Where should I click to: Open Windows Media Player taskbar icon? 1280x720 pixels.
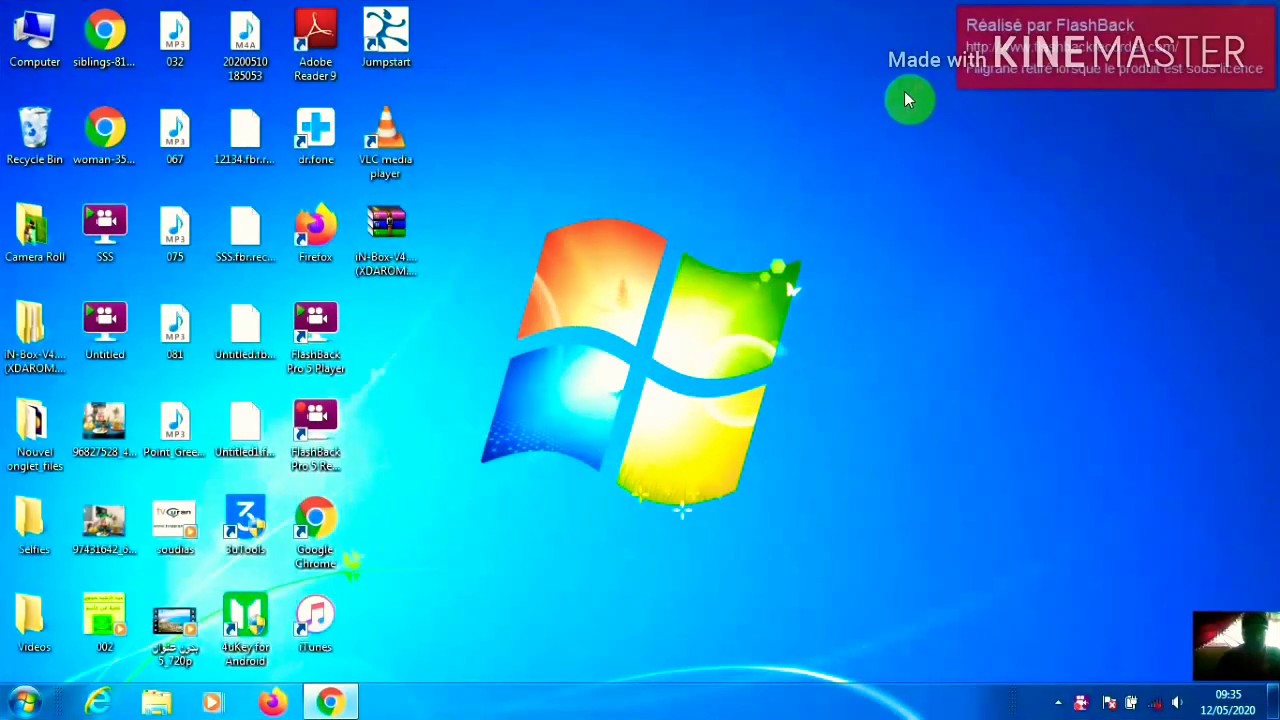pos(213,702)
